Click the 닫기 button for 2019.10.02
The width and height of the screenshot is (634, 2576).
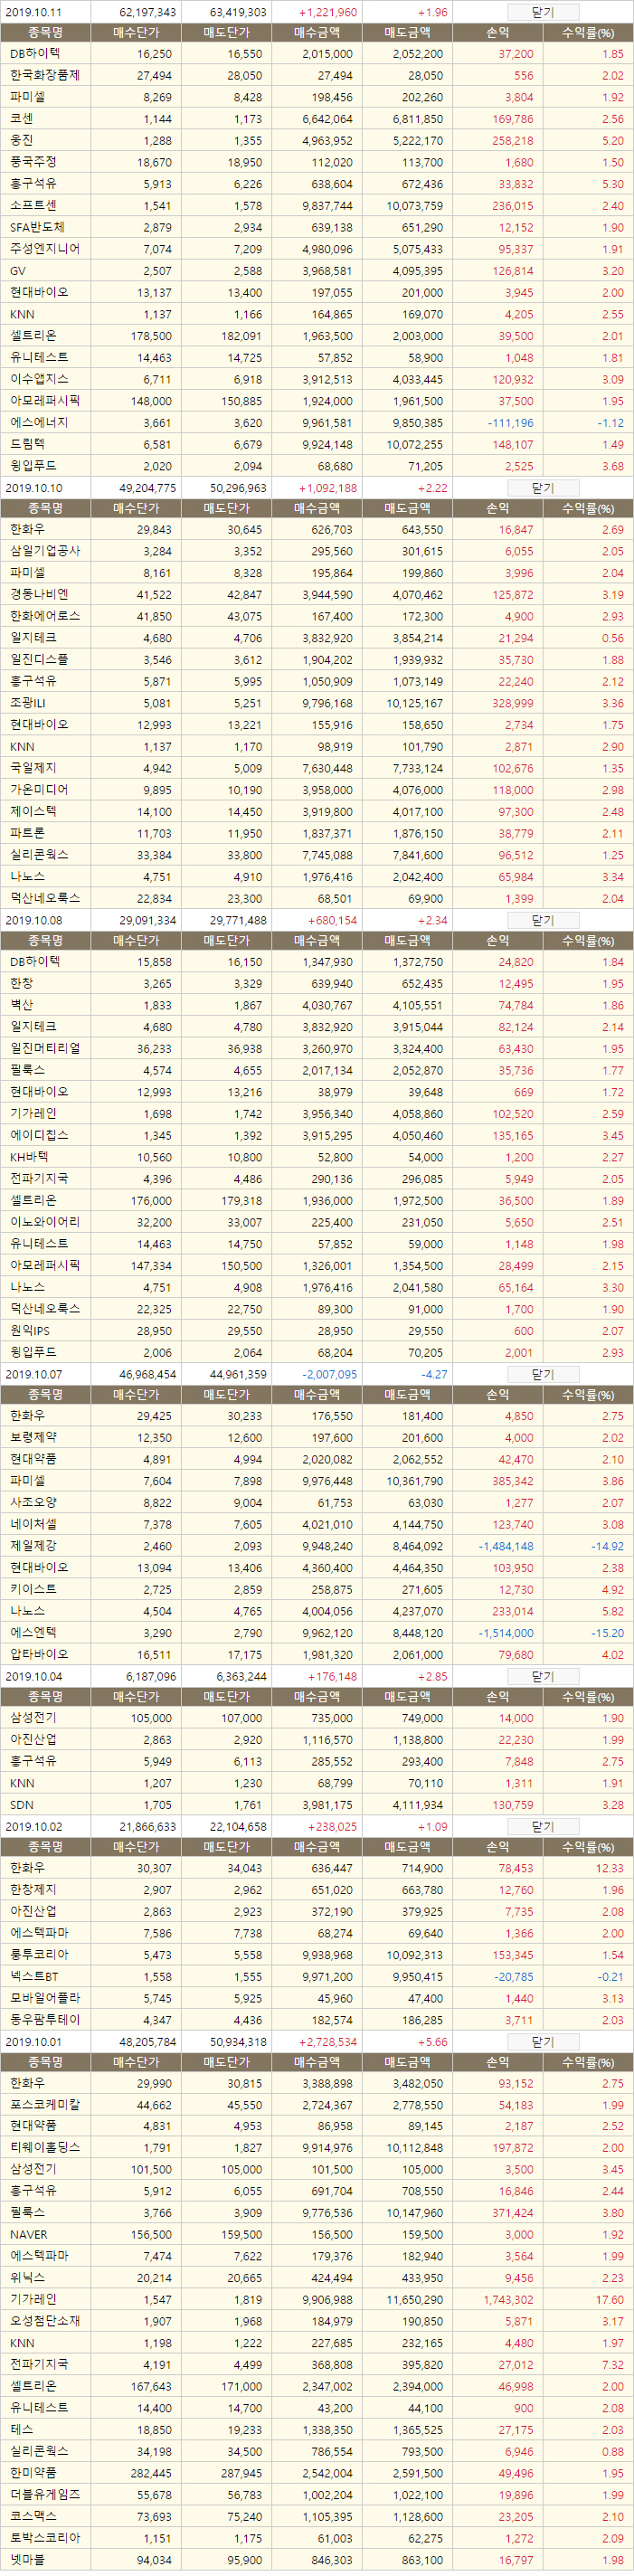pos(542,1826)
